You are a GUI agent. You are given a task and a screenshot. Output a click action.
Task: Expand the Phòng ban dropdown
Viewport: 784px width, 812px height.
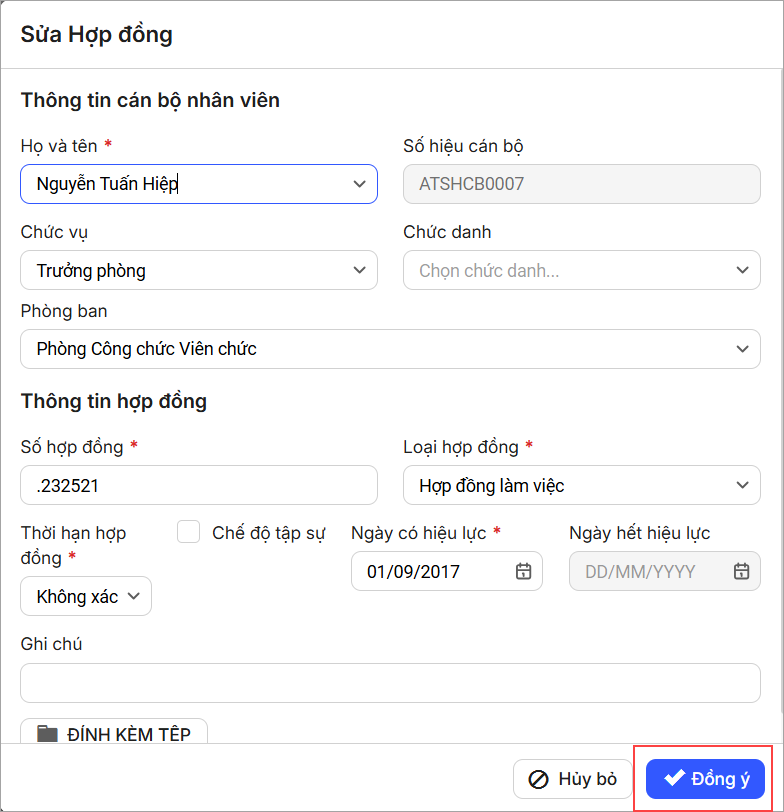click(x=741, y=349)
